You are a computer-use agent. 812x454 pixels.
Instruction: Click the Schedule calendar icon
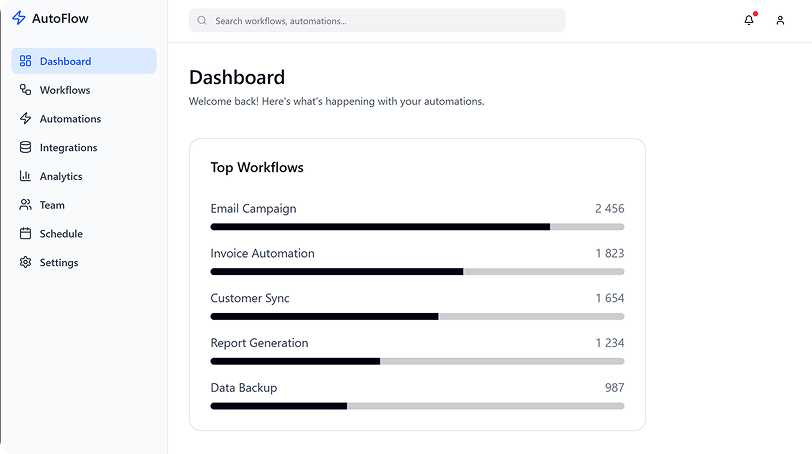[25, 233]
